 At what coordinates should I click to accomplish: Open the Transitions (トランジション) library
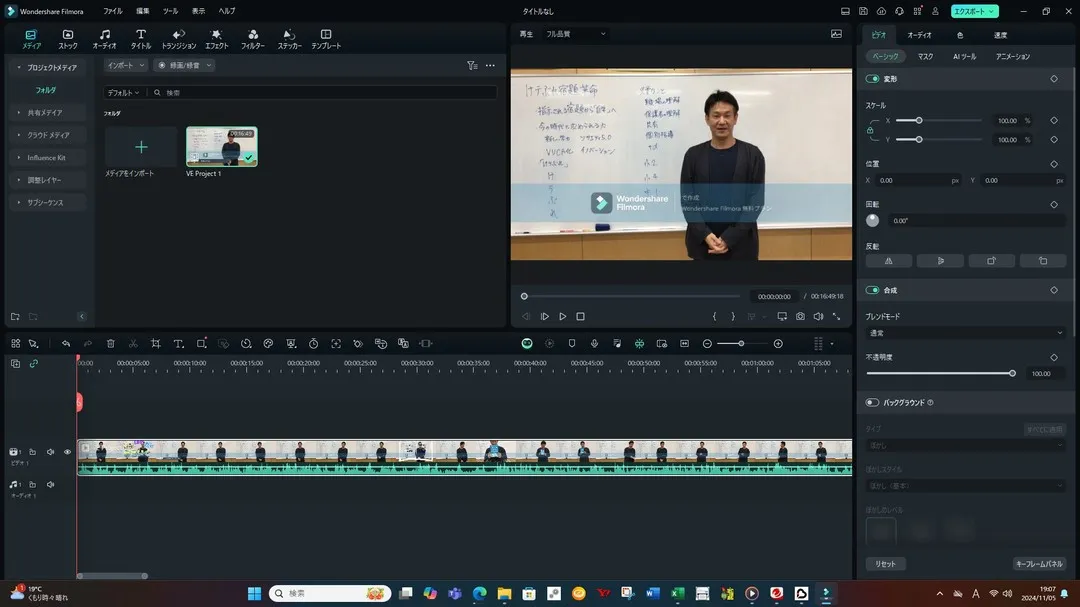pyautogui.click(x=178, y=39)
